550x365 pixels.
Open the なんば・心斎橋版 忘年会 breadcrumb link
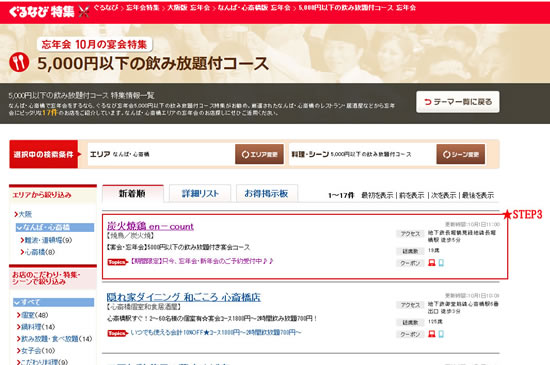click(x=254, y=8)
